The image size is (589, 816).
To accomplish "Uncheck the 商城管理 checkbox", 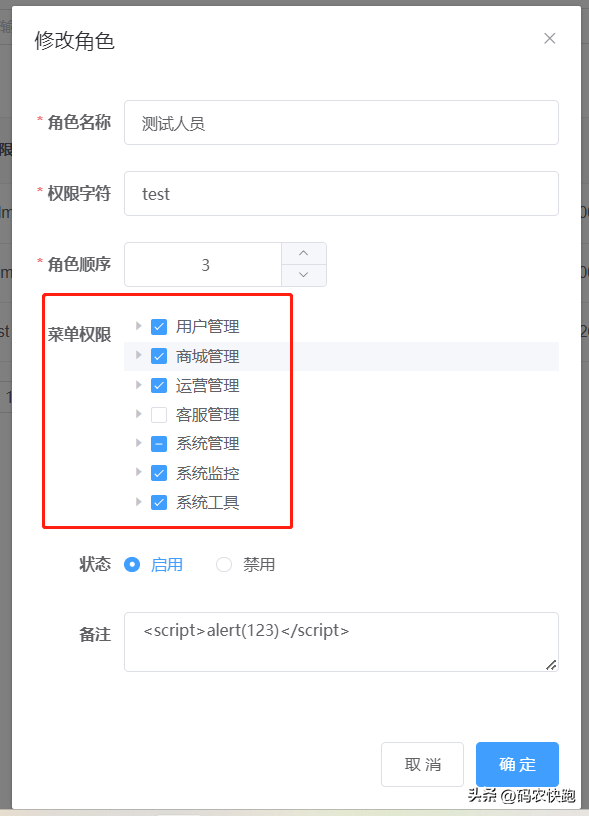I will pos(159,356).
